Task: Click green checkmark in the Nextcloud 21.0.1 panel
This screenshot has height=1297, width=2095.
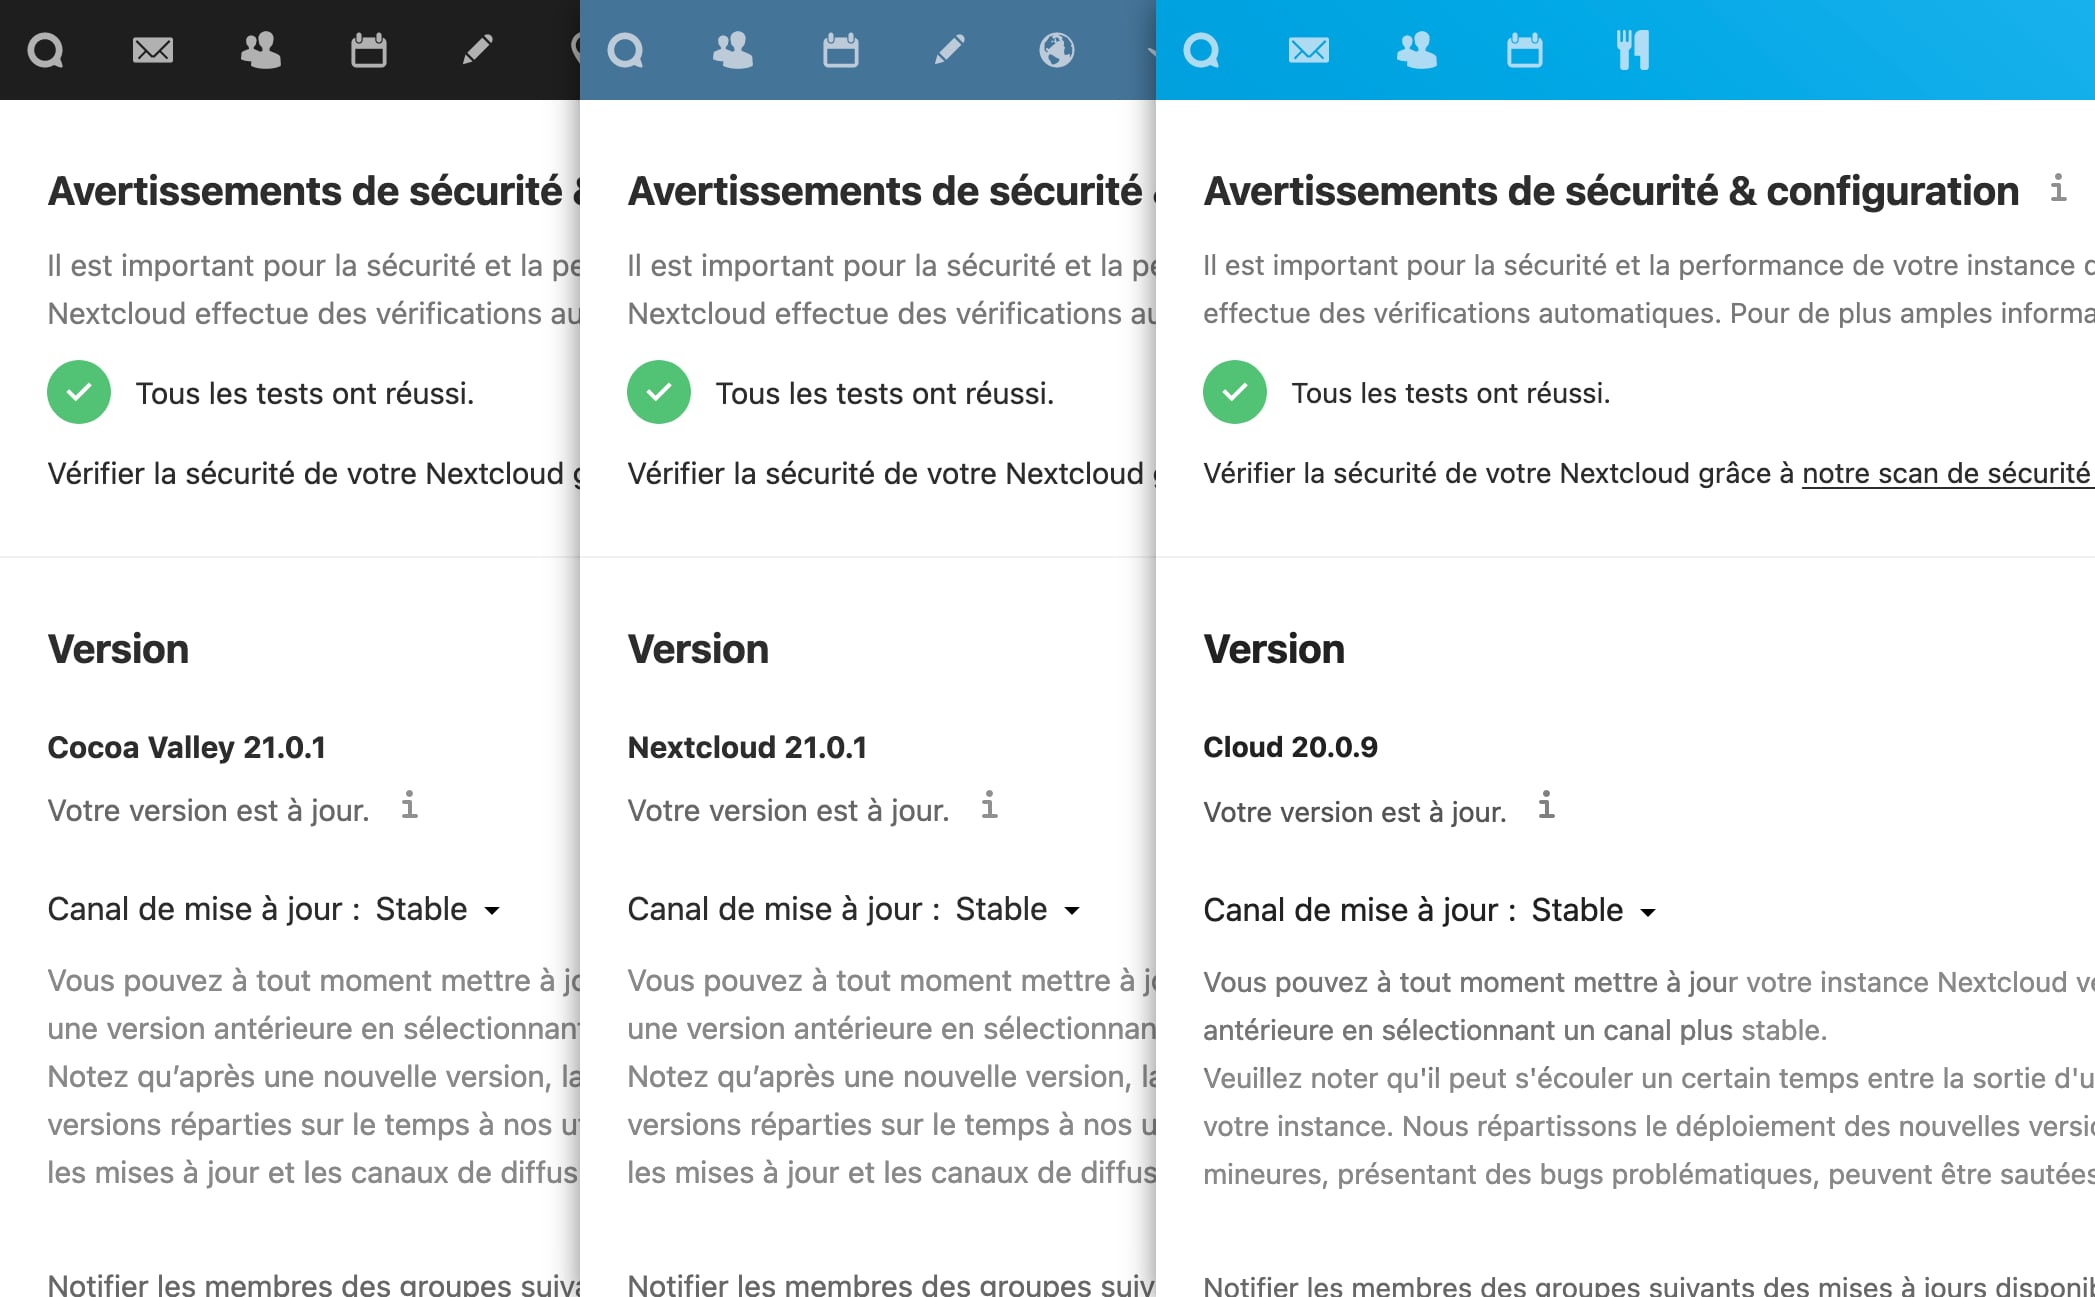Action: [x=659, y=392]
